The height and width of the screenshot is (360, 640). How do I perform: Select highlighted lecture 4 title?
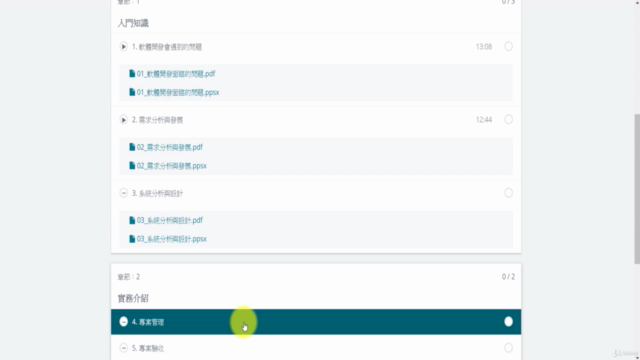(148, 322)
